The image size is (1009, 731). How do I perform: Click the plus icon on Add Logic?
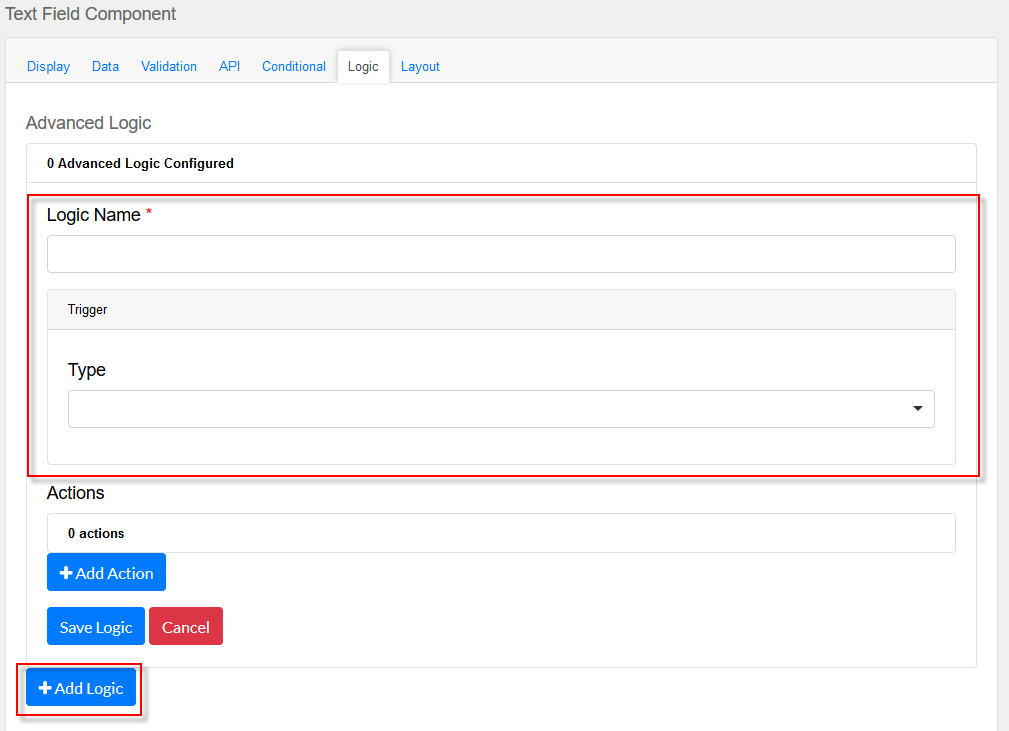(45, 688)
